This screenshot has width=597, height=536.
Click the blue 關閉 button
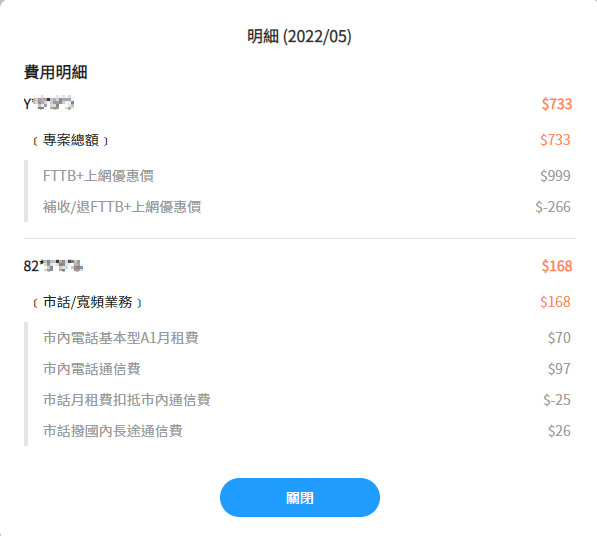[300, 498]
